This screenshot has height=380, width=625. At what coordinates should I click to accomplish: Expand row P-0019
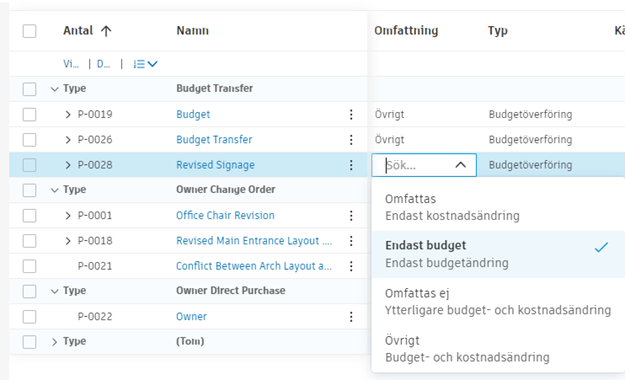pos(68,114)
